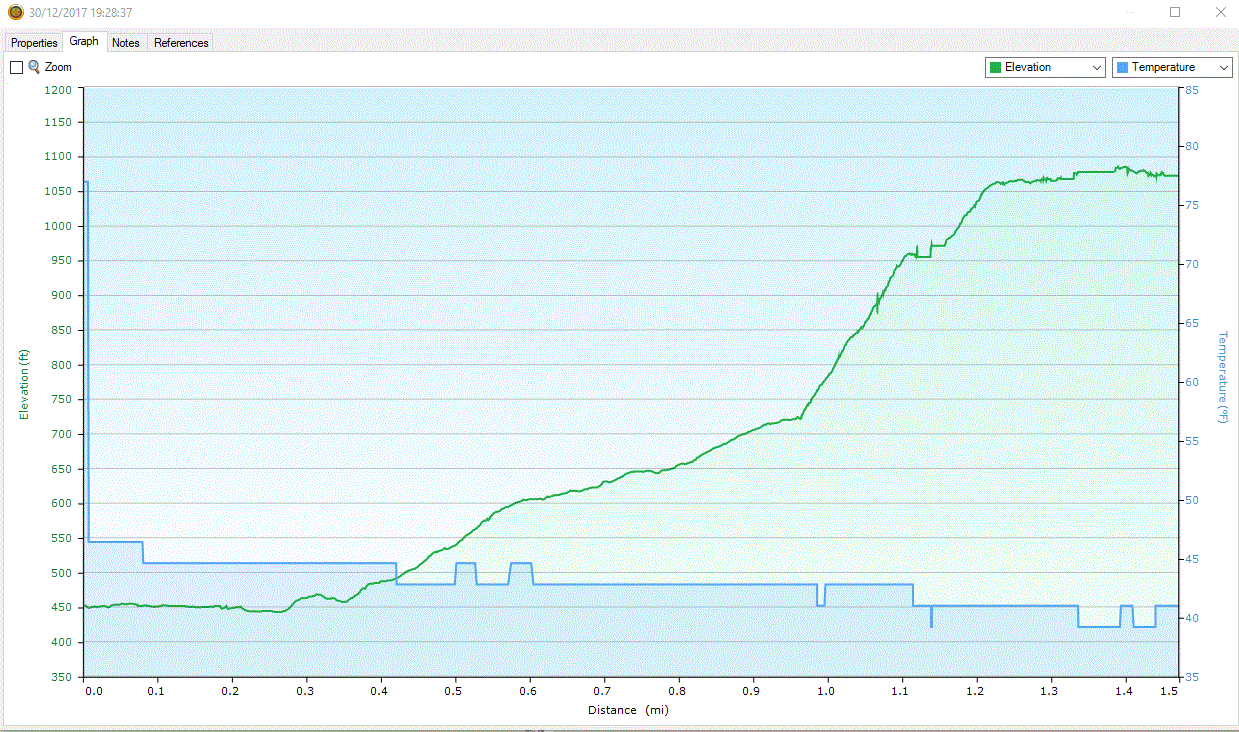
Task: Go to the References tab
Action: (x=181, y=43)
